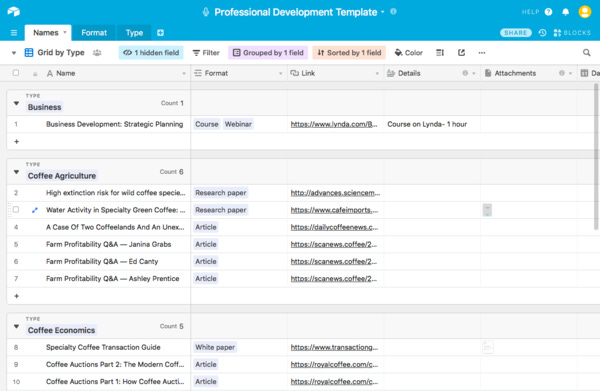Viewport: 600px width, 391px height.
Task: Open Attachments column dropdown
Action: click(570, 73)
